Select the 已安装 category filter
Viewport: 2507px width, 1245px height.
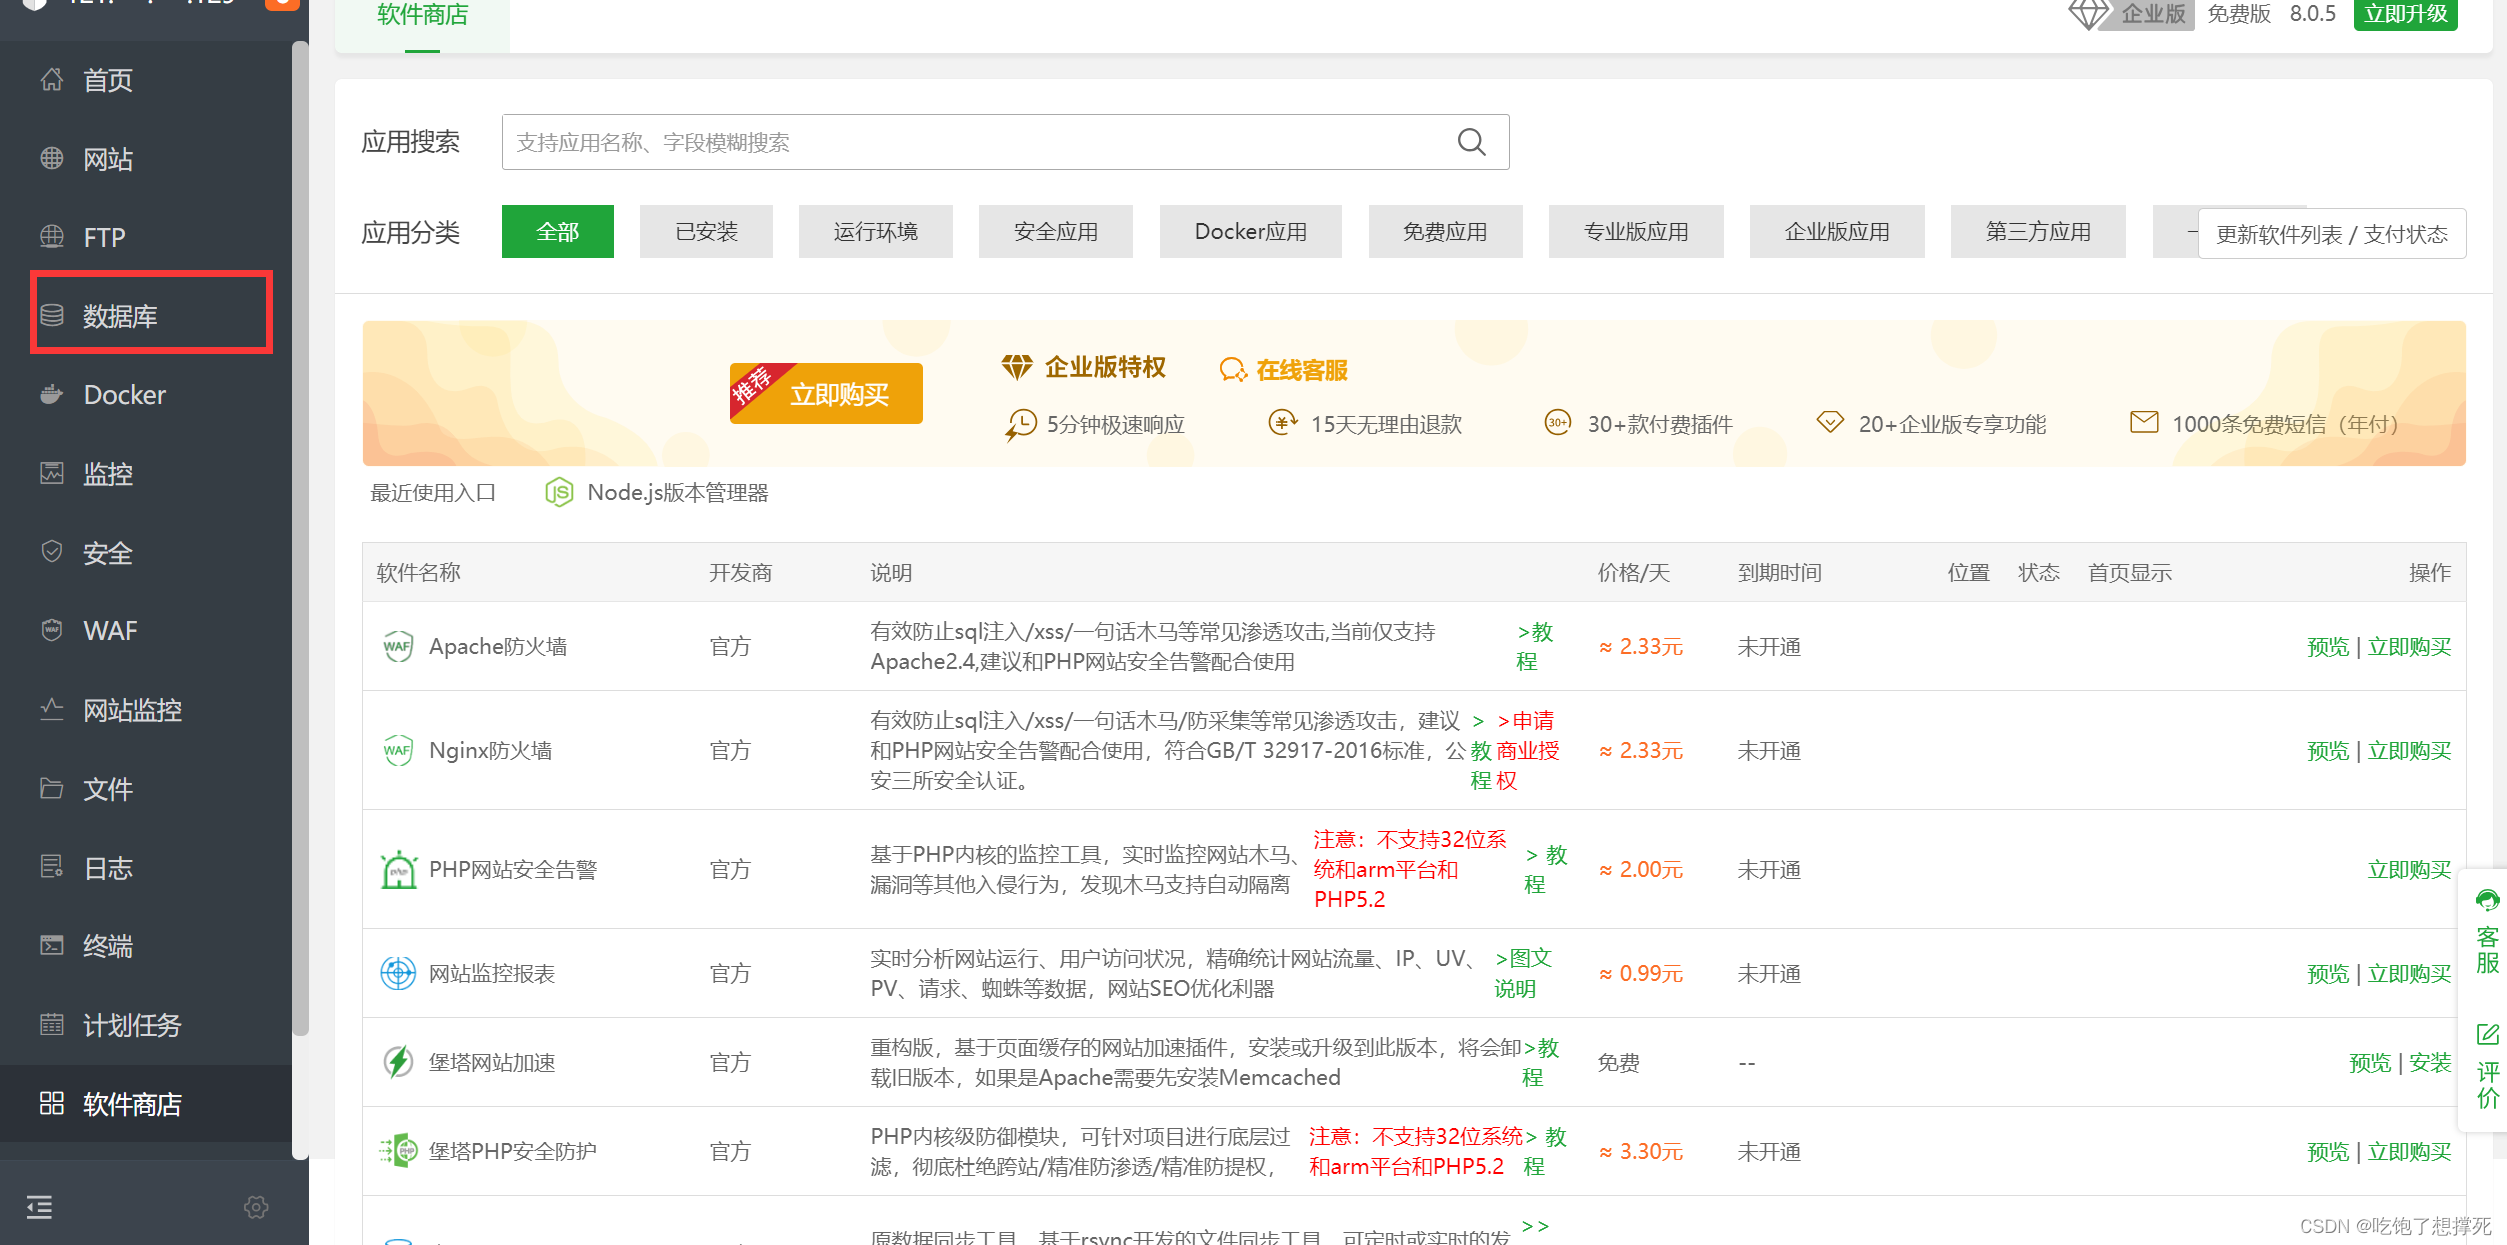coord(706,232)
